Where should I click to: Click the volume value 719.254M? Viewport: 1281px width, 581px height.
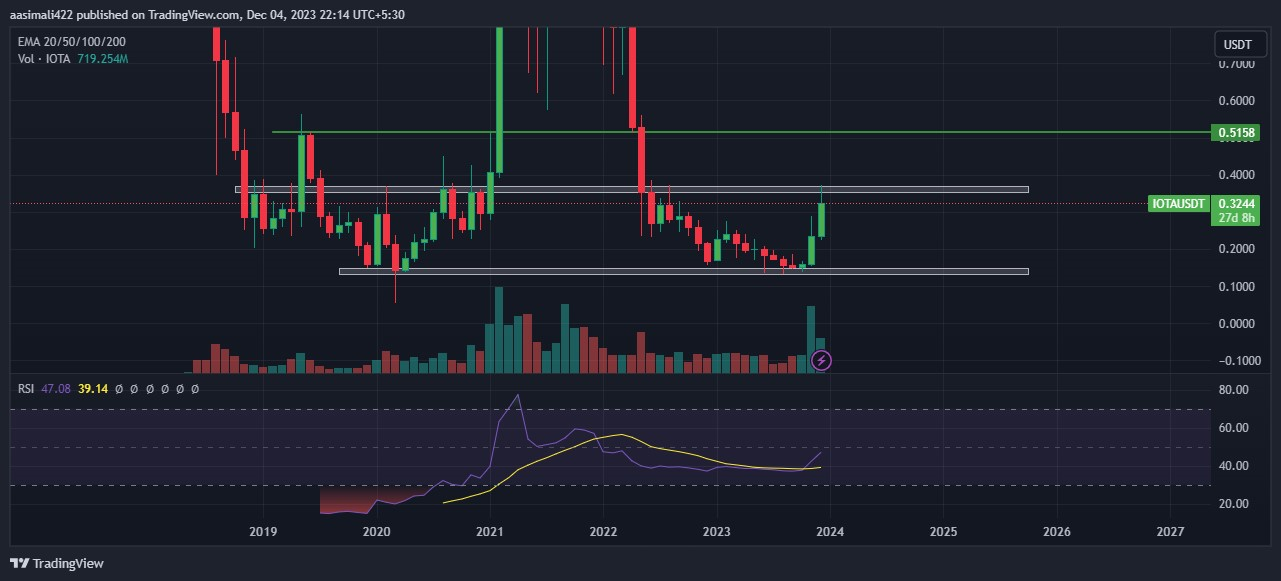103,59
